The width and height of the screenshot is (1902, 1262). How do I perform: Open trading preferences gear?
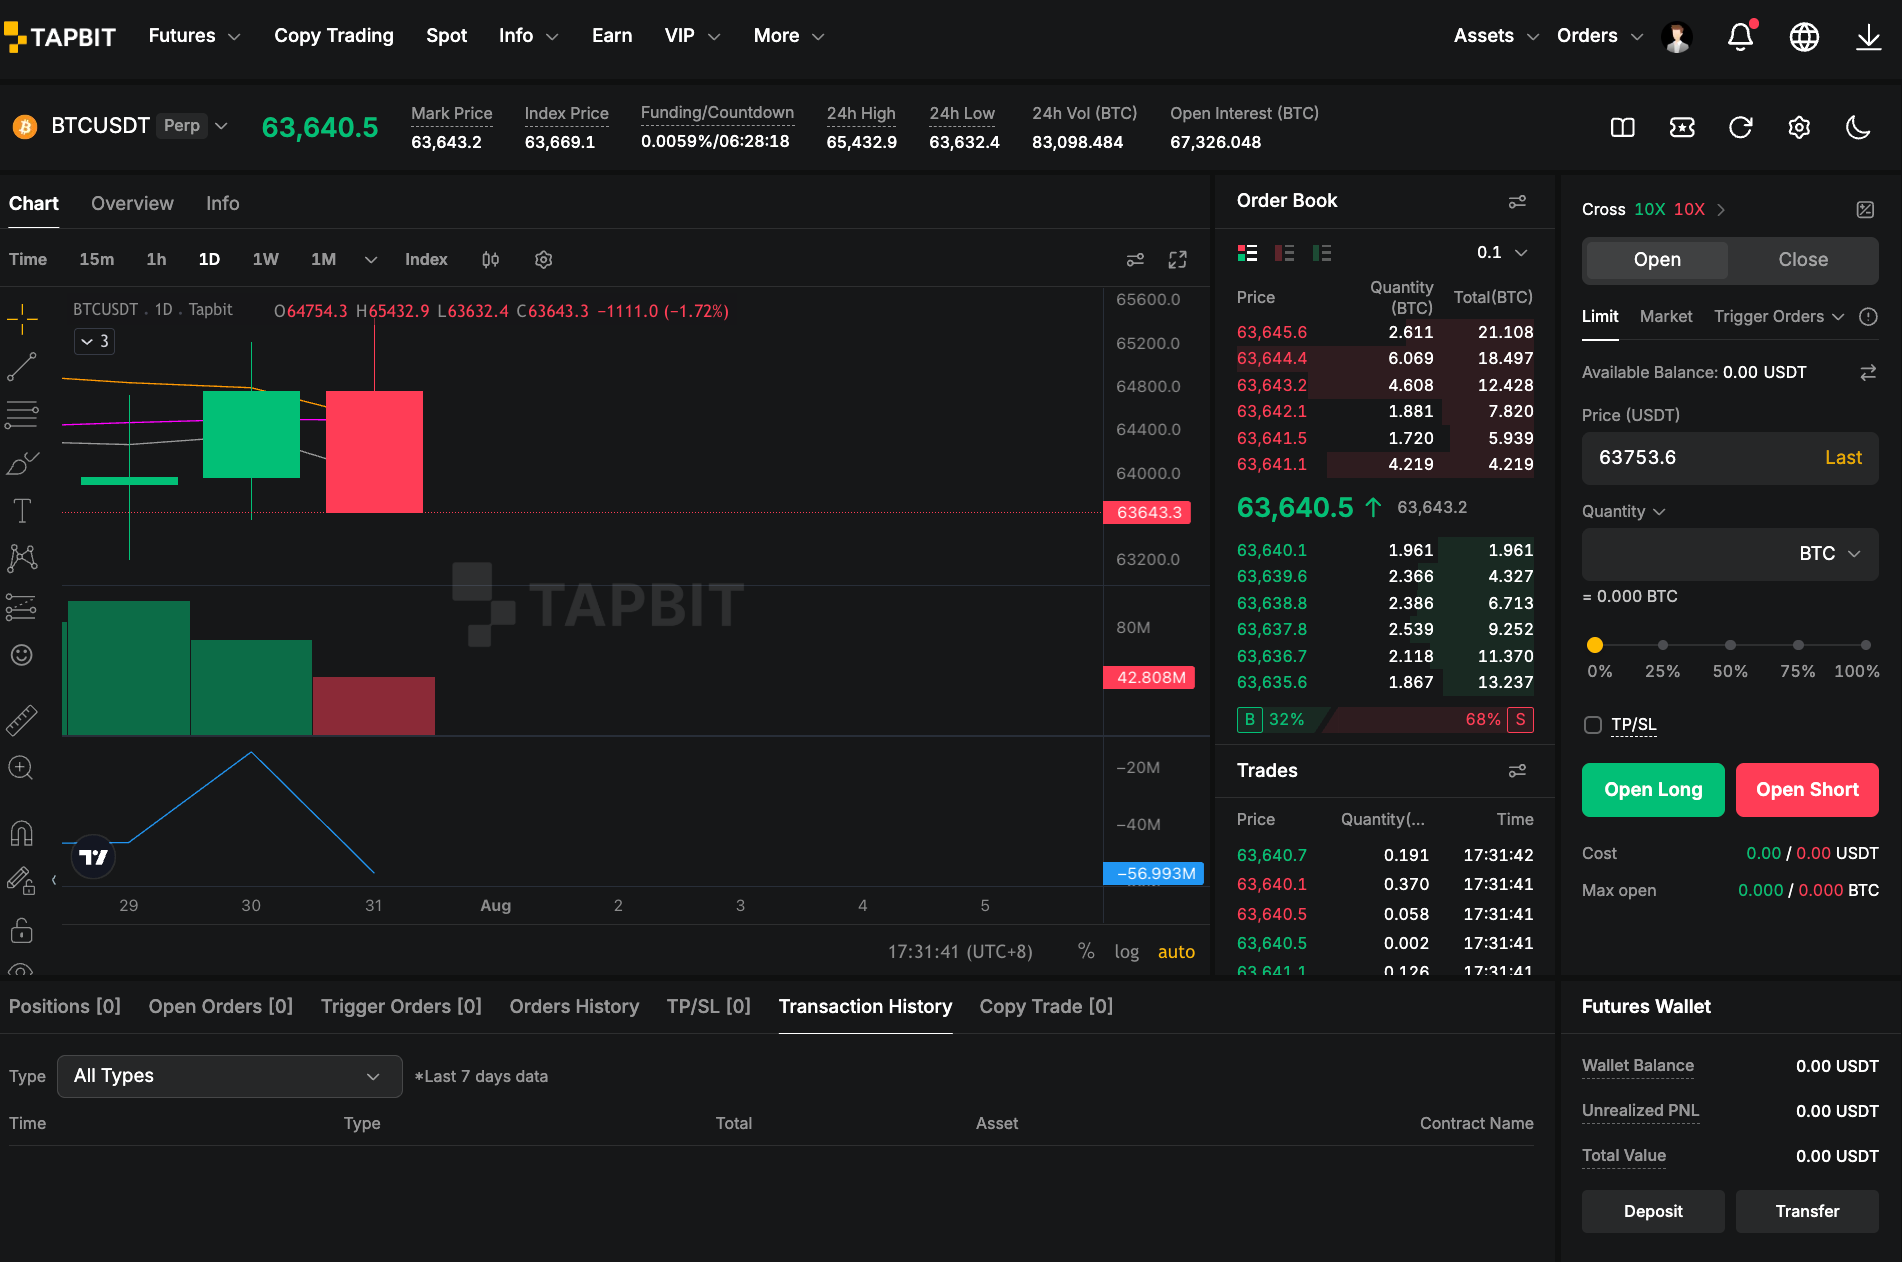click(x=1799, y=127)
